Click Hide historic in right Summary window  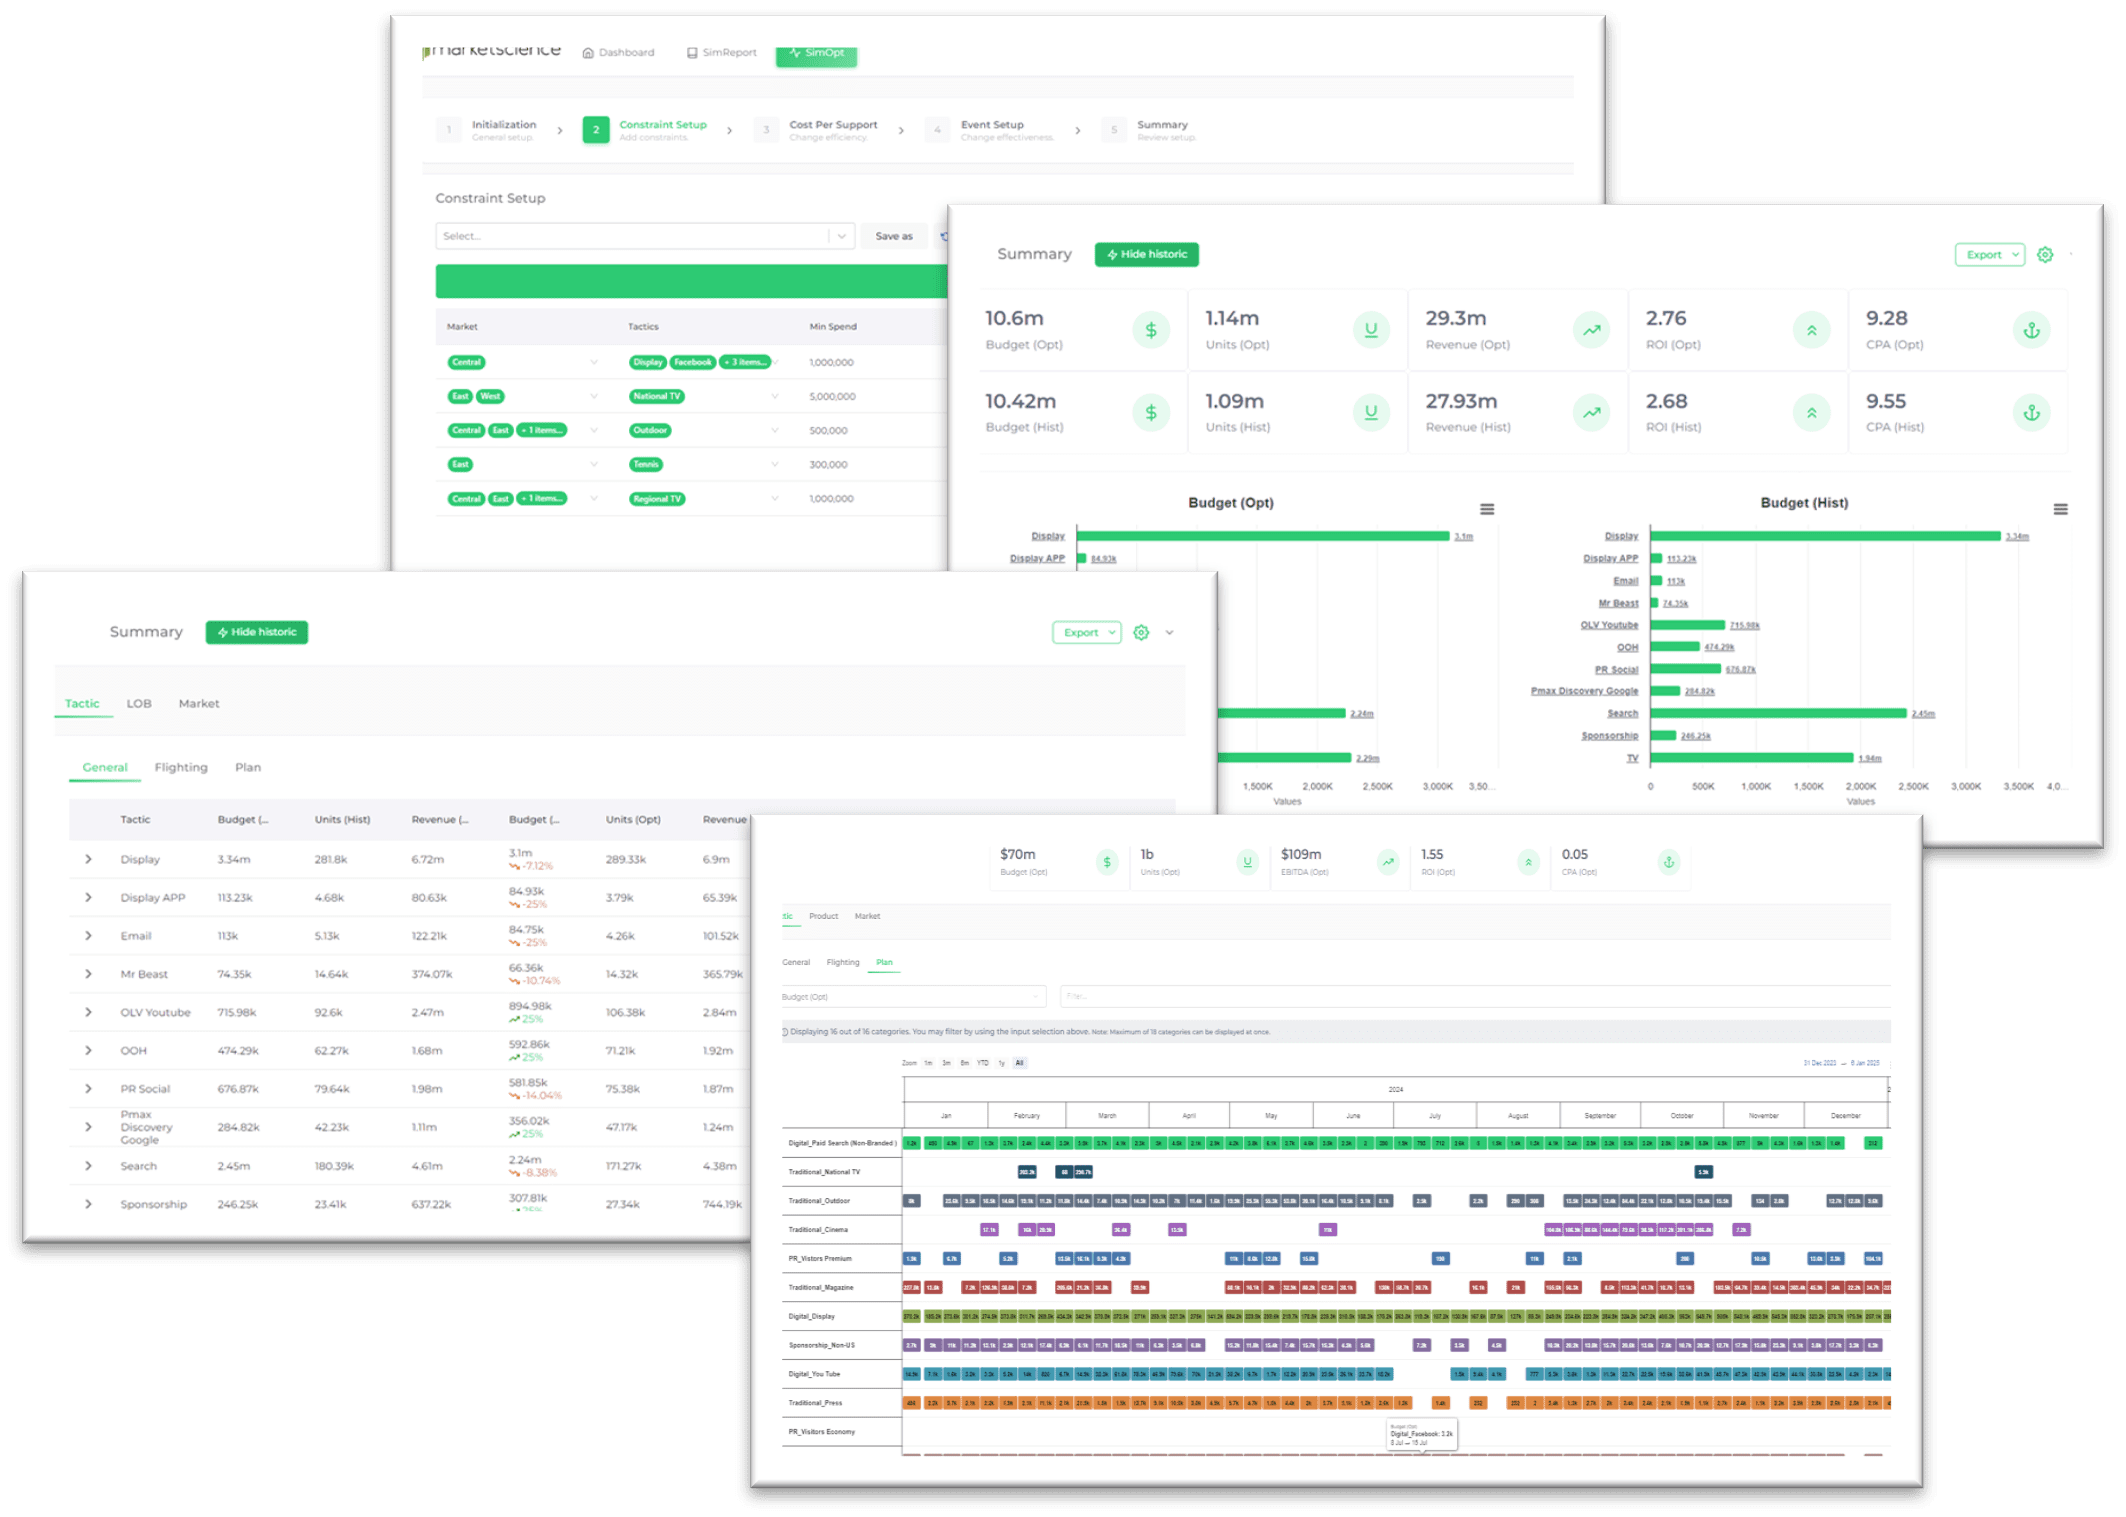tap(1146, 255)
